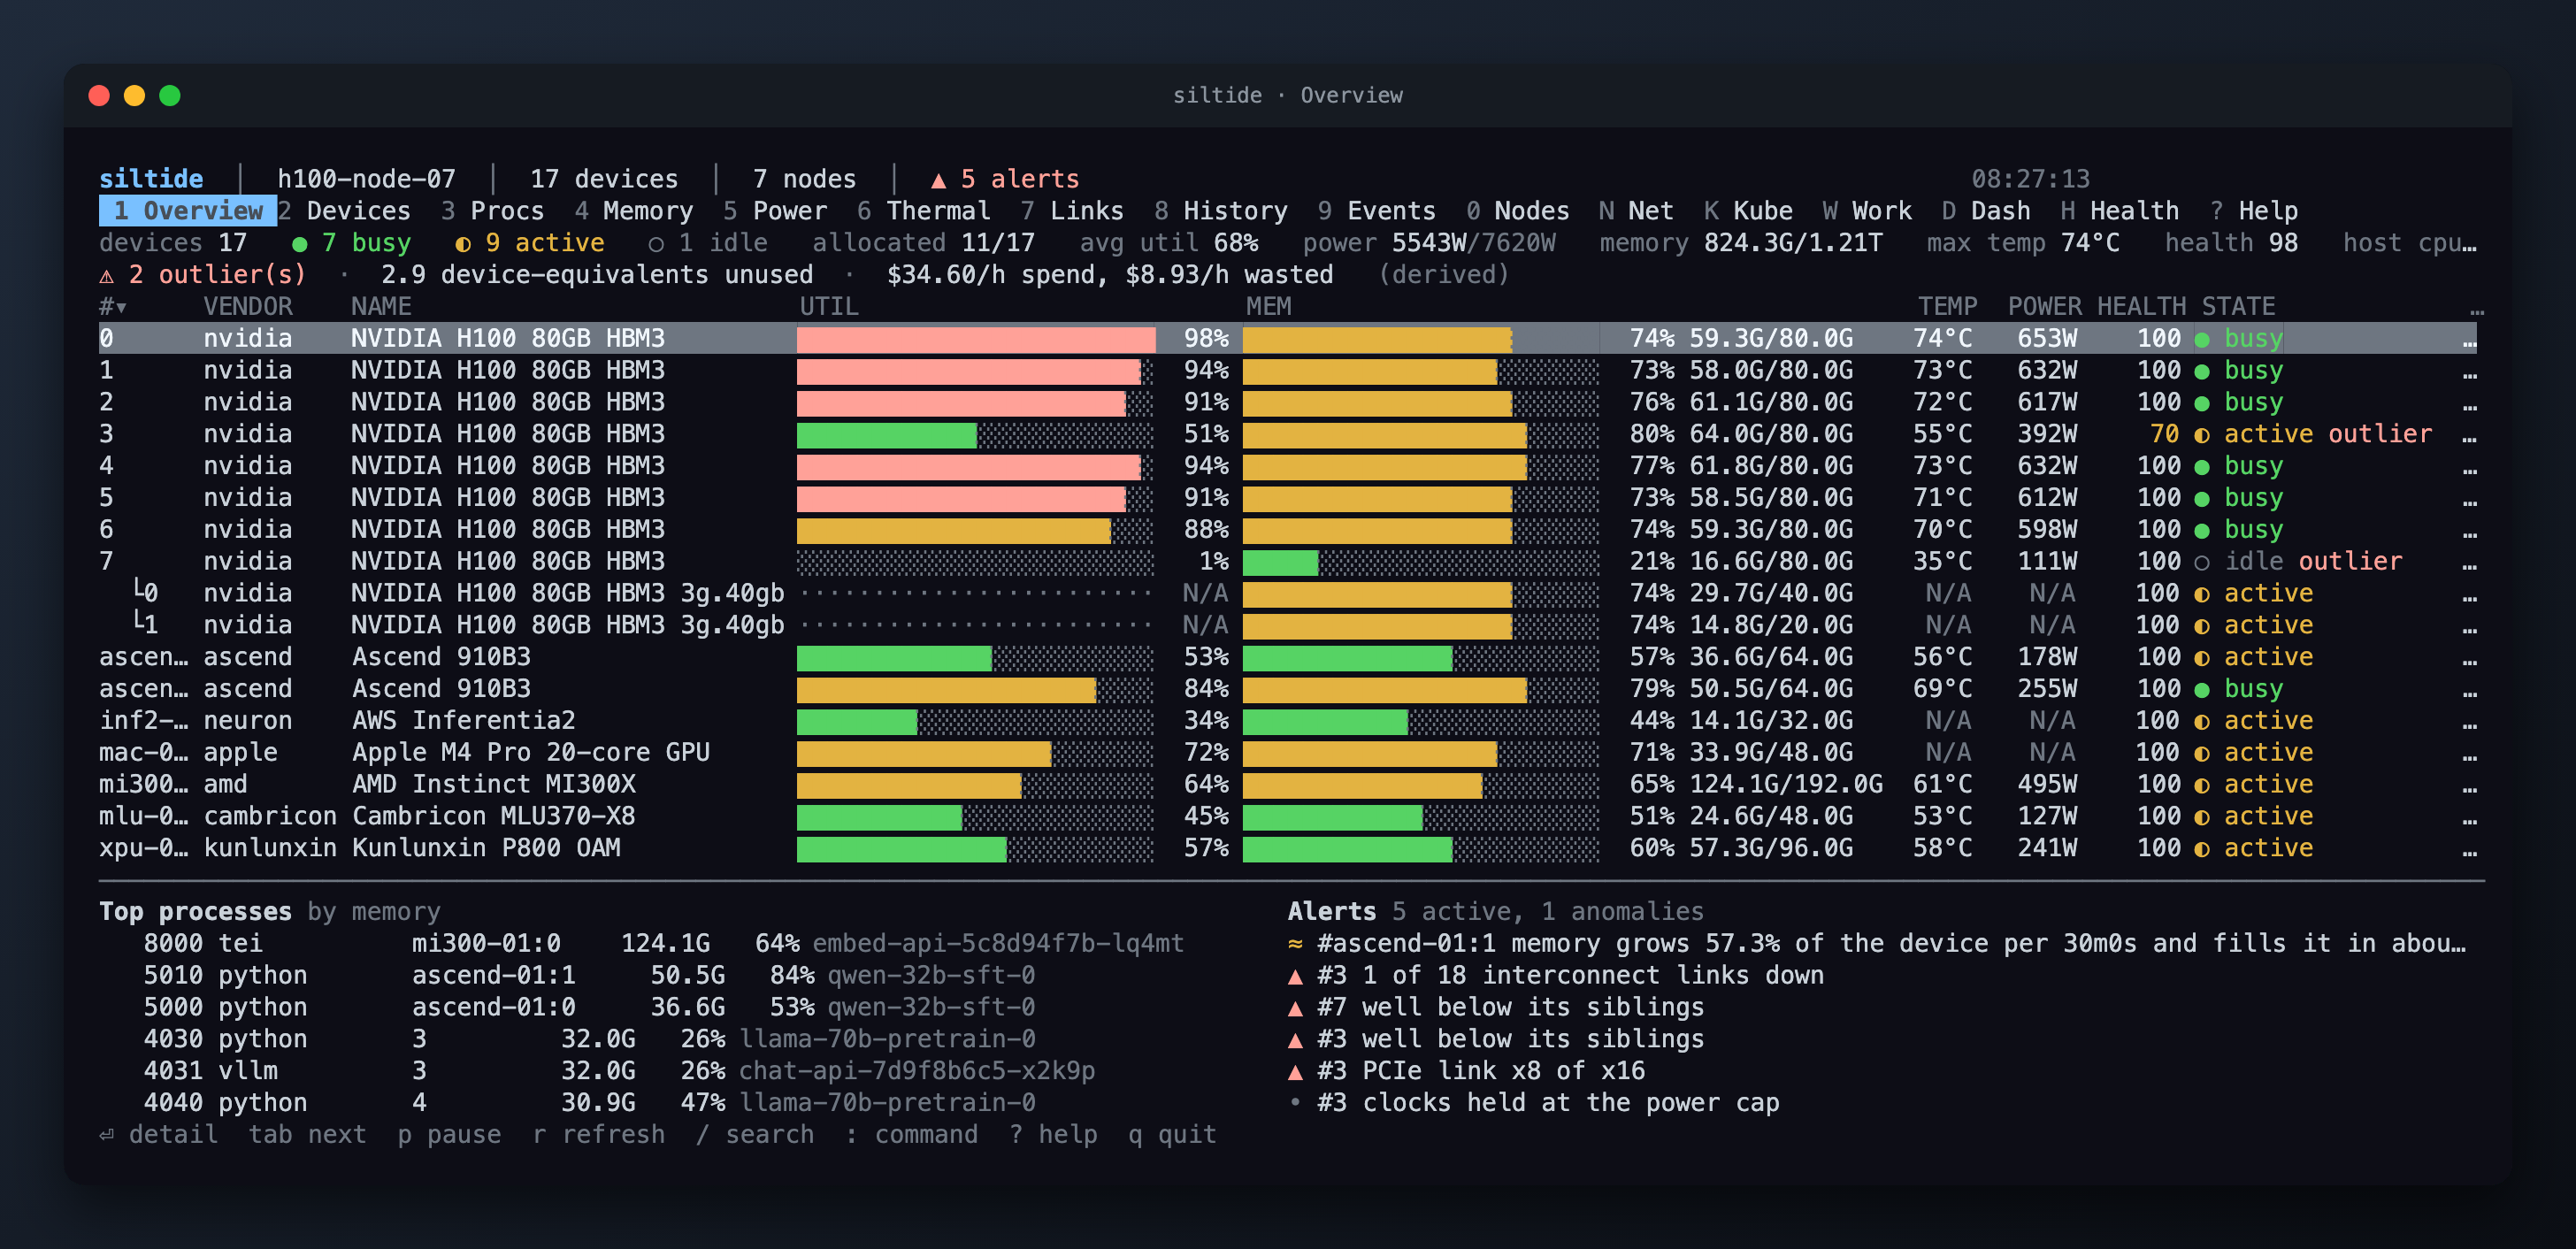Expand truncated host cpu summary field
2576x1249 pixels.
coord(2411,243)
